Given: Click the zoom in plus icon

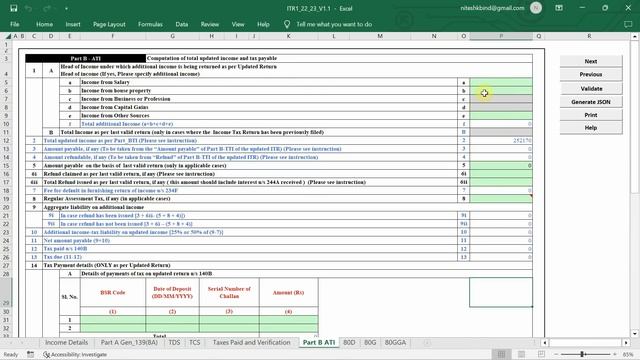Looking at the screenshot, I should click(615, 354).
